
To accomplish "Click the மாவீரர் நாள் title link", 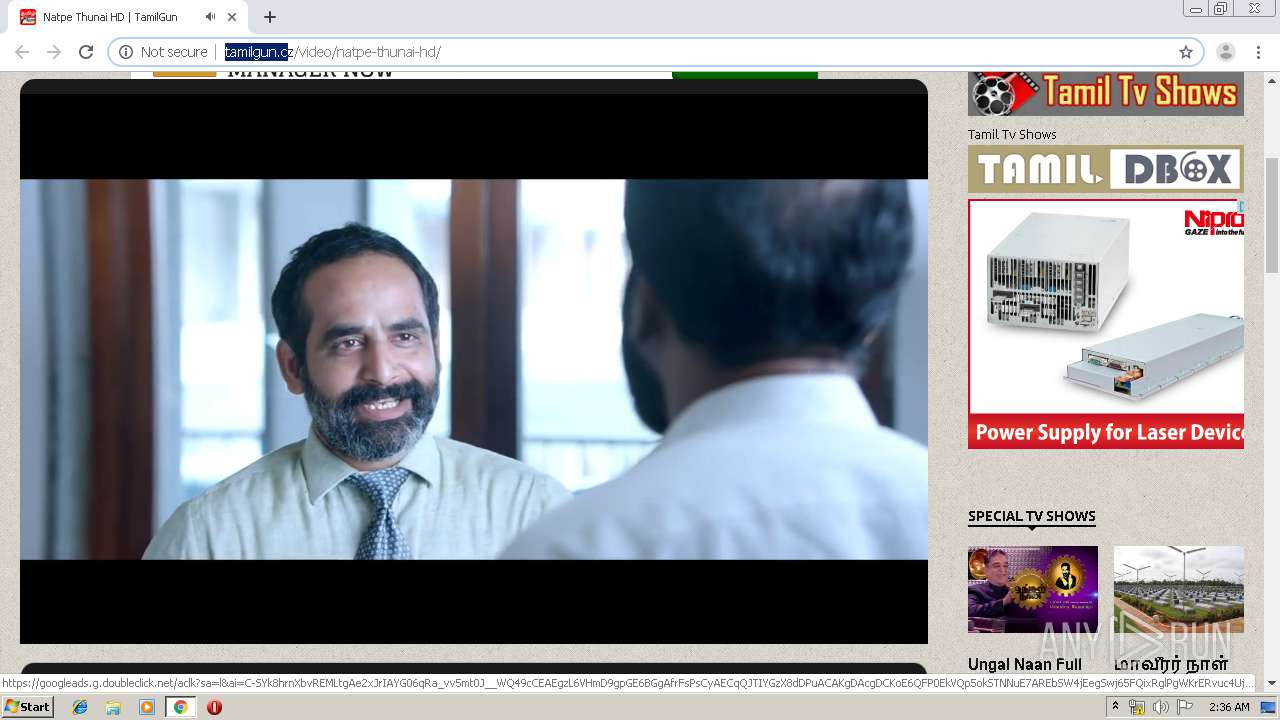I will click(1171, 664).
